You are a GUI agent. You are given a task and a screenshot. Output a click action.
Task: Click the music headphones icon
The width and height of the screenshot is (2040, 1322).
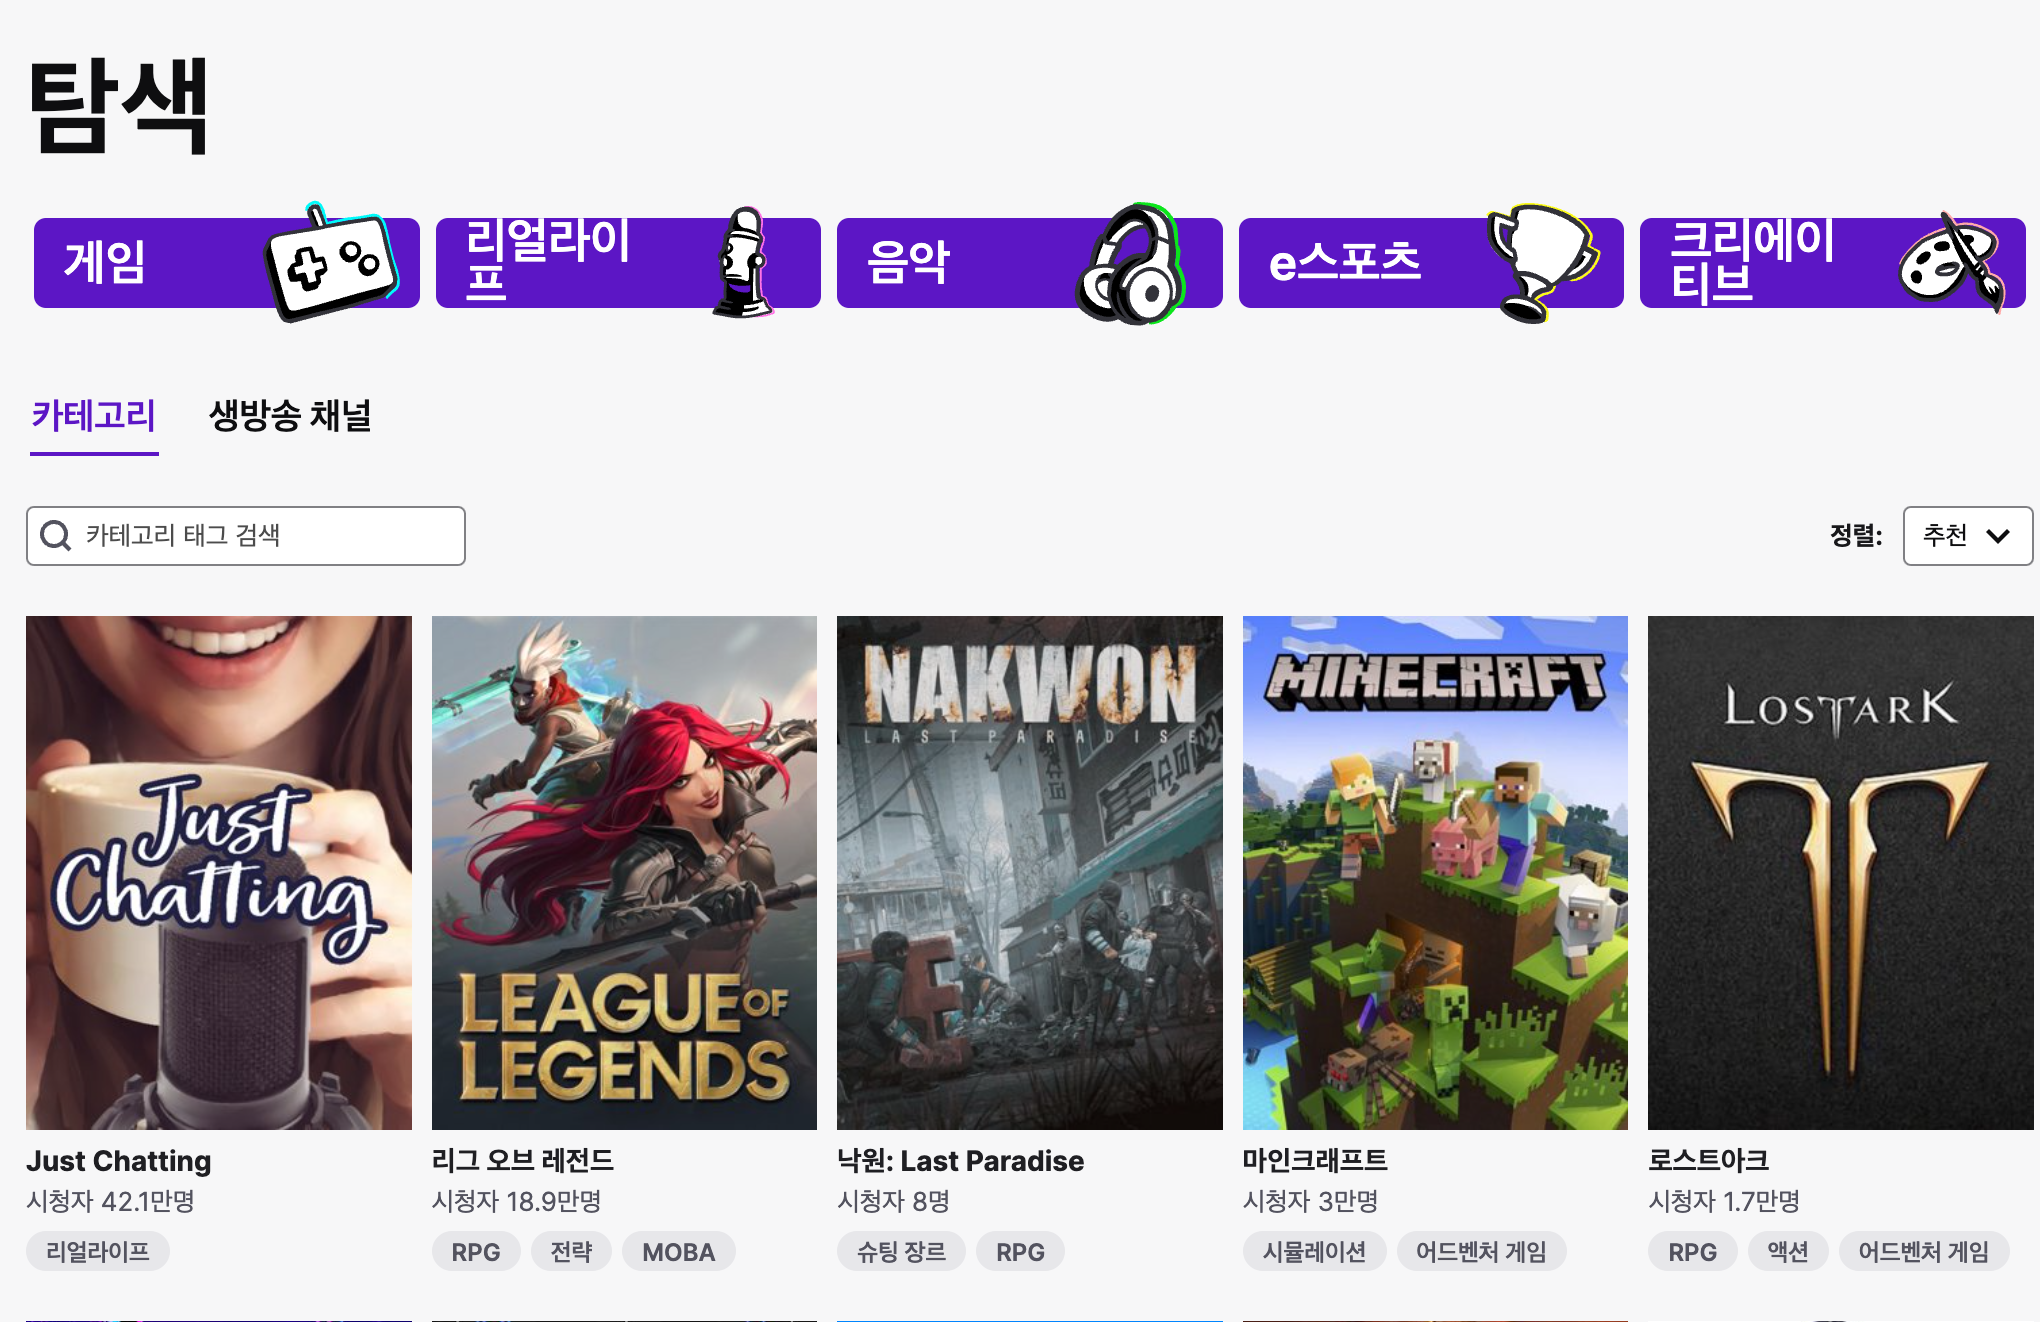[1131, 265]
